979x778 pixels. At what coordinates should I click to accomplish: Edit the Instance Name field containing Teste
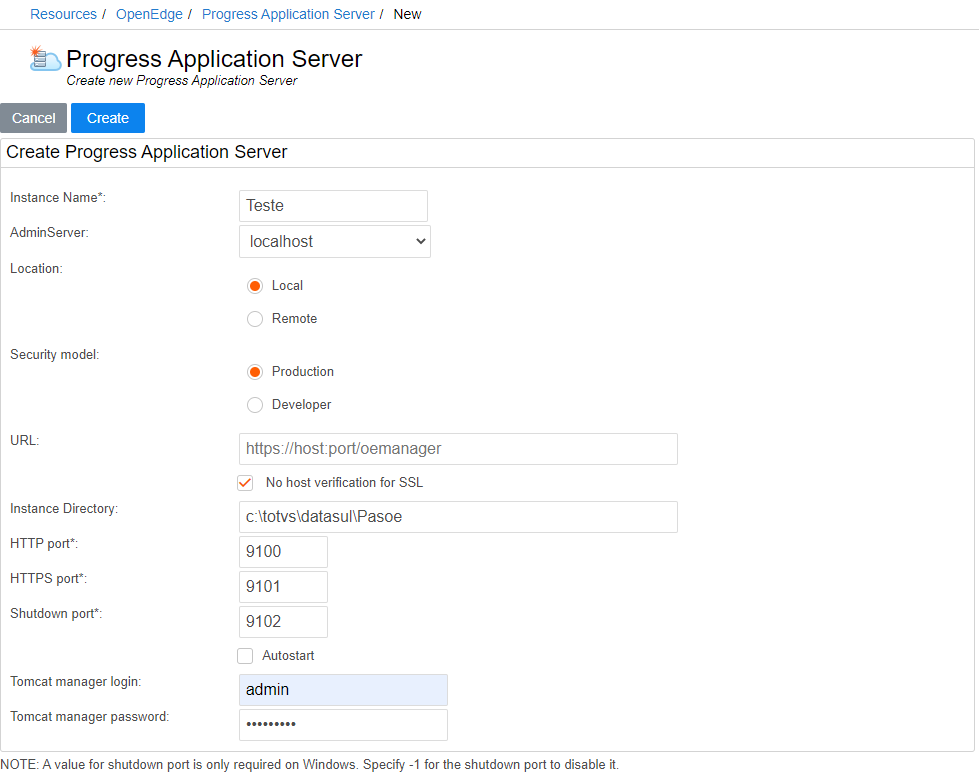(333, 206)
